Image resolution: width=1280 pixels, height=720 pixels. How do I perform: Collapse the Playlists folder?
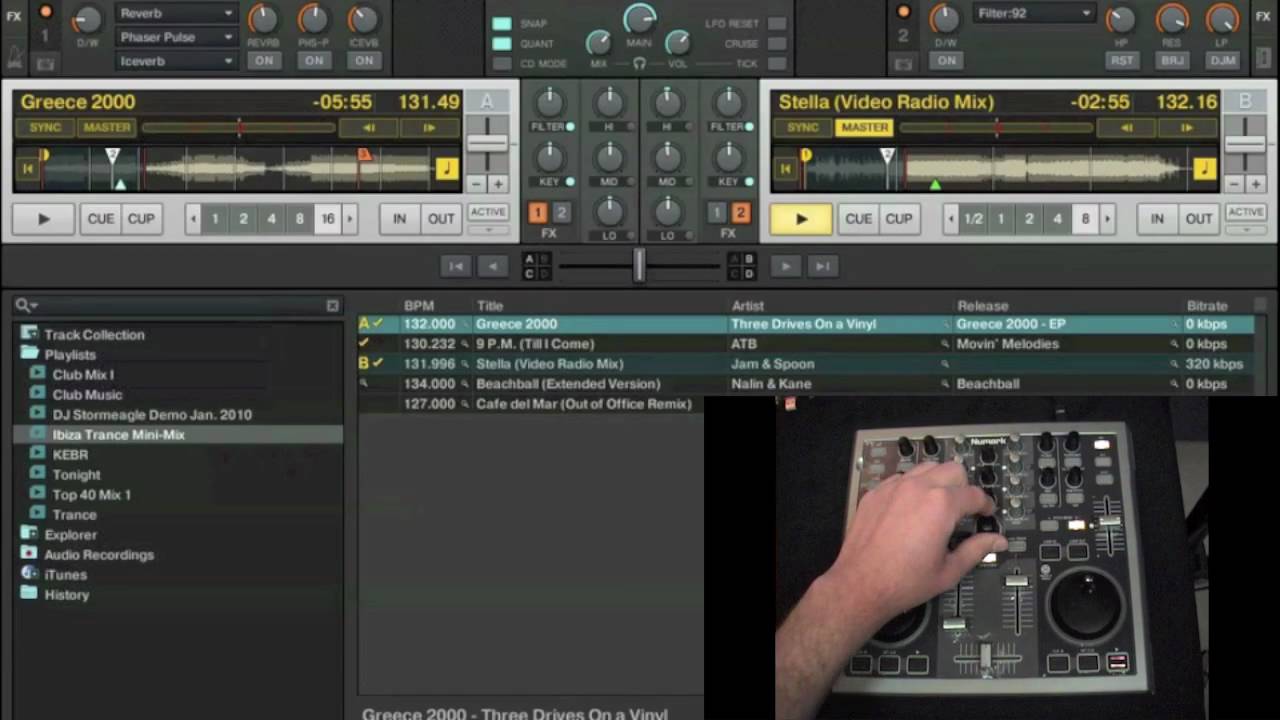tap(28, 355)
